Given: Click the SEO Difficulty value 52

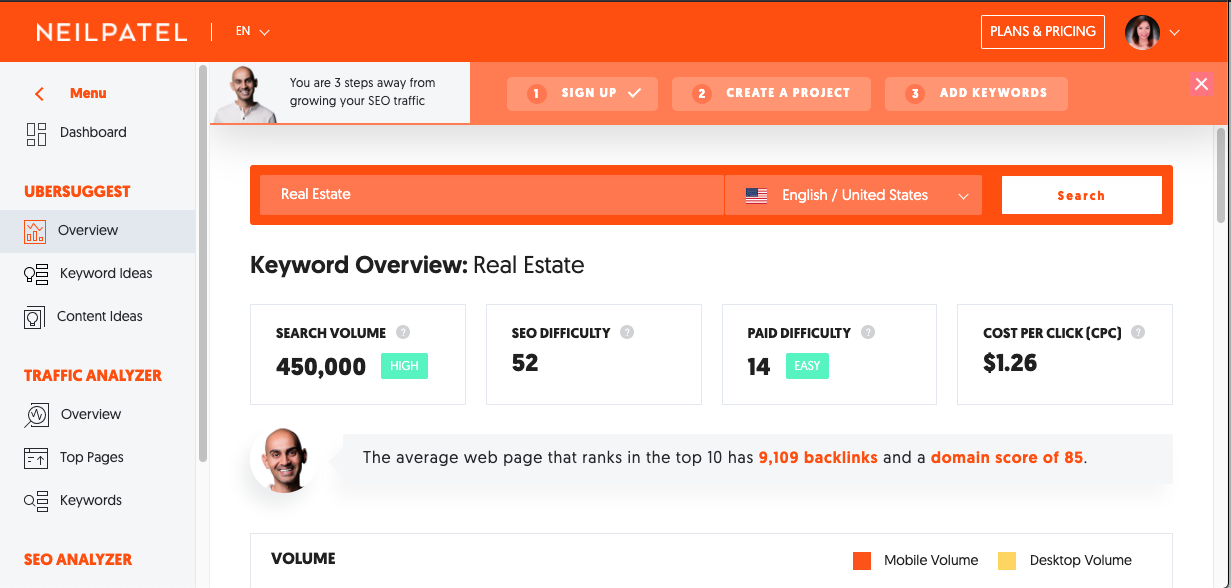Looking at the screenshot, I should pos(525,364).
